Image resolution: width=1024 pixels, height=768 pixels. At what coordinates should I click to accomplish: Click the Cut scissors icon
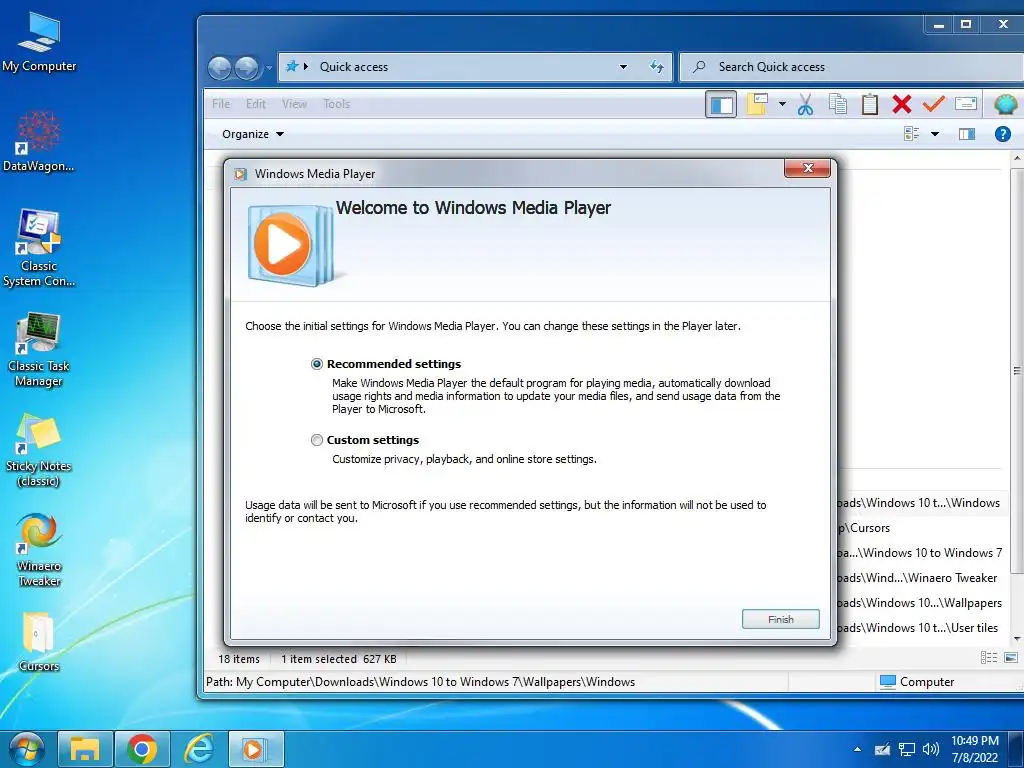click(805, 104)
